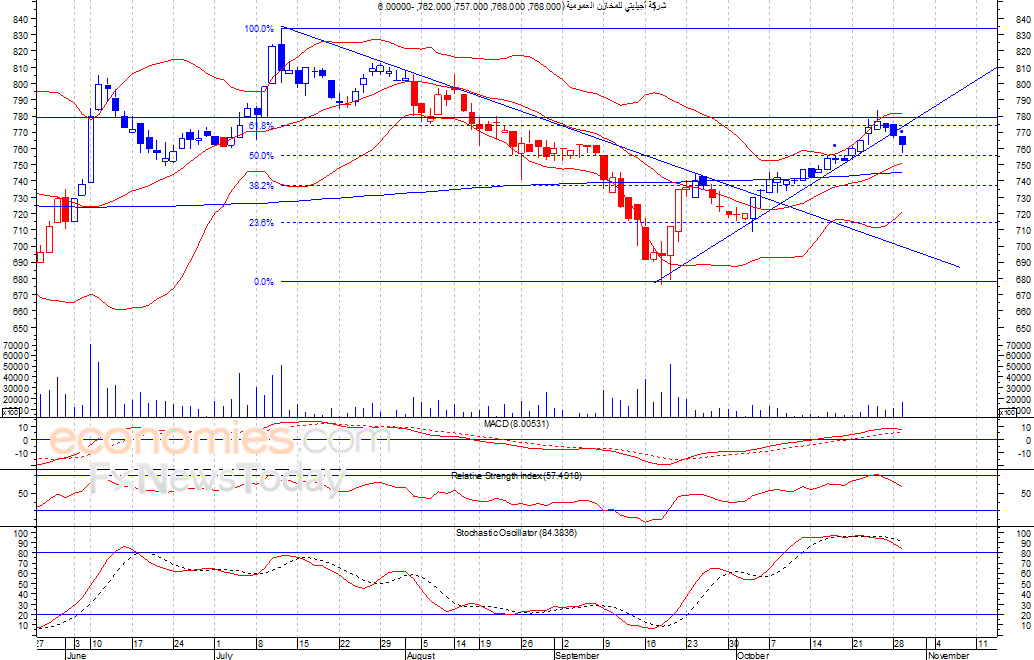1034x660 pixels.
Task: Click 50 on the right RSI axis
Action: 1025,493
